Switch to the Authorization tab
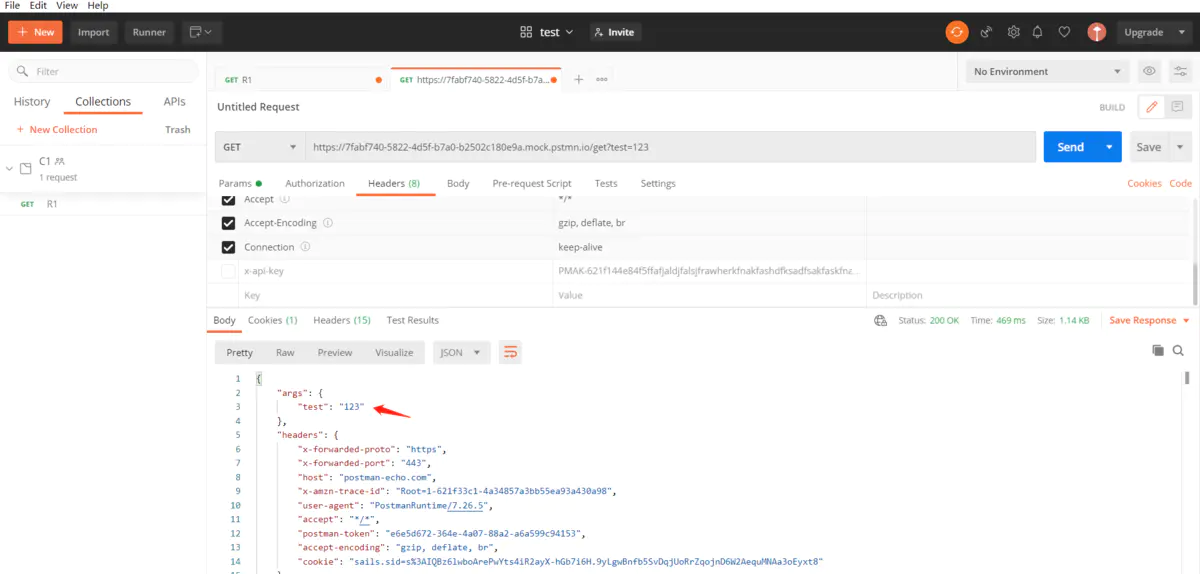The height and width of the screenshot is (574, 1200). (315, 184)
